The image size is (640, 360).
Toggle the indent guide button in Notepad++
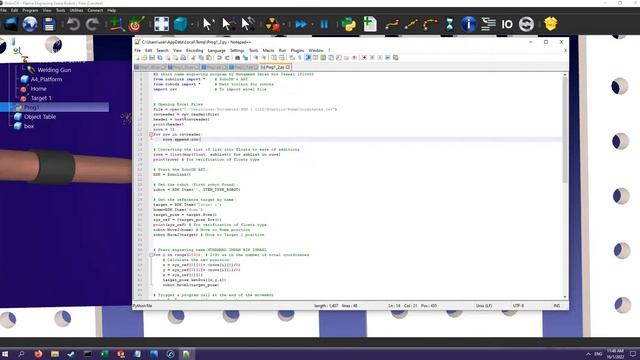[x=308, y=58]
